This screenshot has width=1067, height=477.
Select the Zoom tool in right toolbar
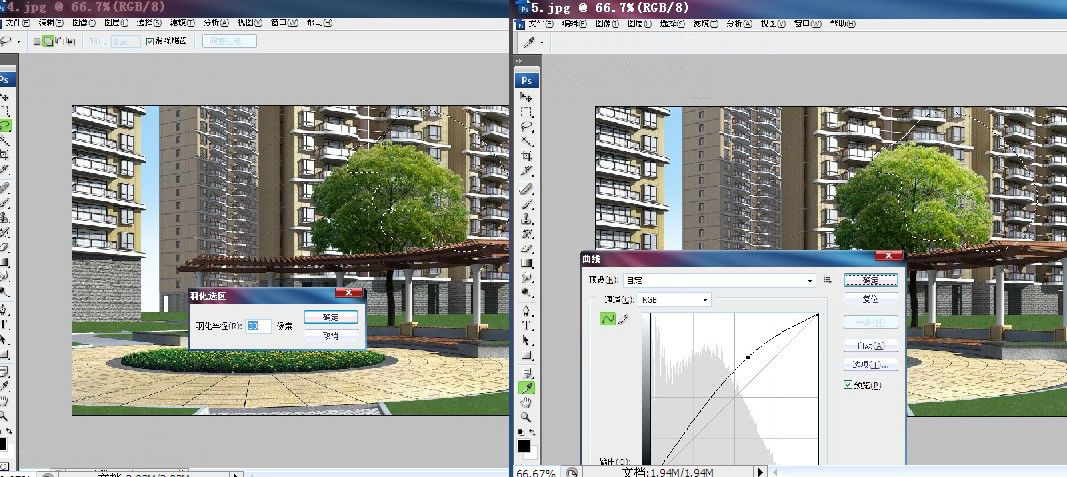(x=526, y=416)
